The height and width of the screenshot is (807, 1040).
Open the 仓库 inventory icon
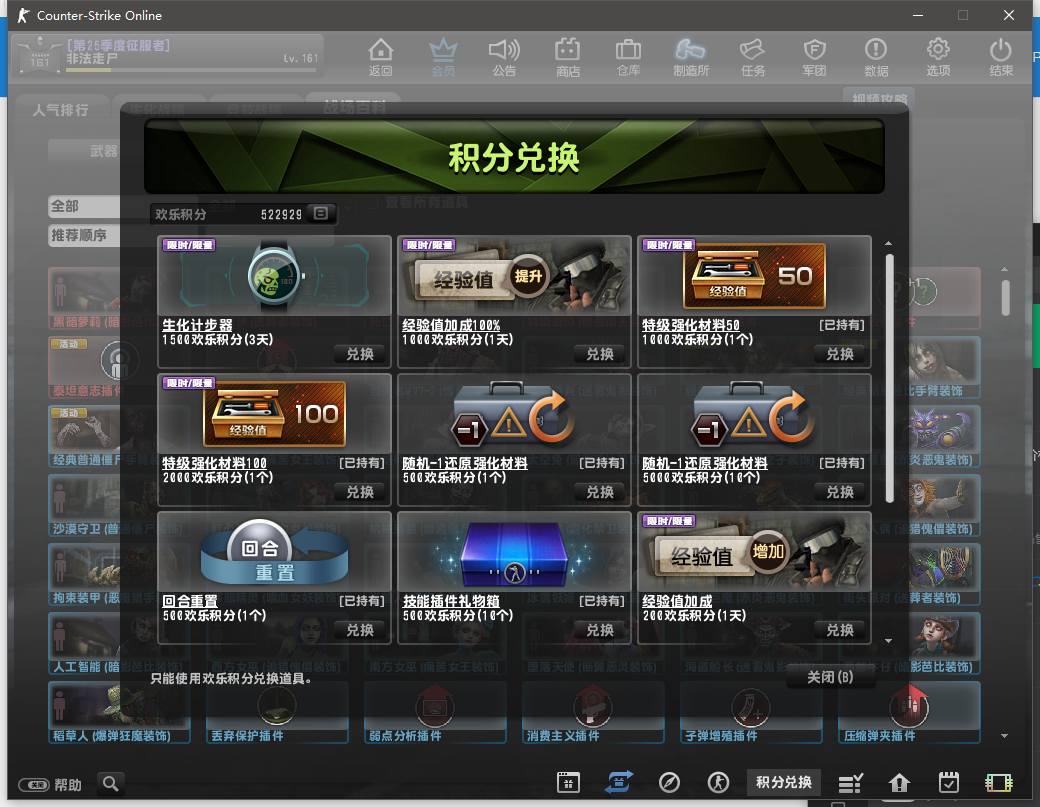click(x=628, y=57)
